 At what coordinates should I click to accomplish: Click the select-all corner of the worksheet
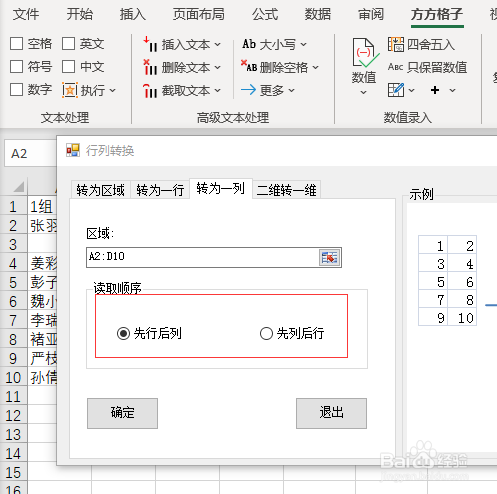pos(18,186)
